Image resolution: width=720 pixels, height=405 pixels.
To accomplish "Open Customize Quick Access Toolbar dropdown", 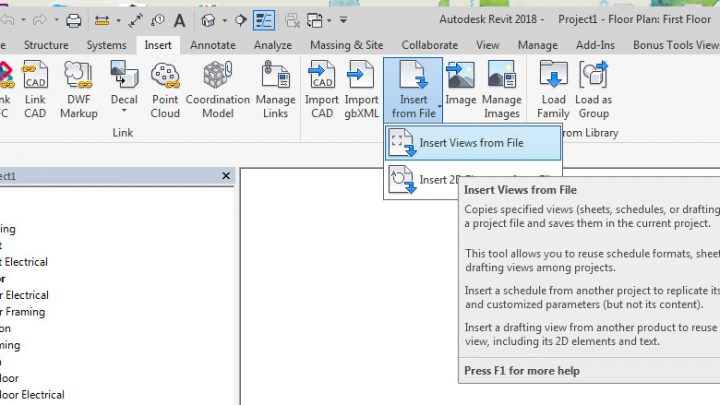I will tap(343, 20).
